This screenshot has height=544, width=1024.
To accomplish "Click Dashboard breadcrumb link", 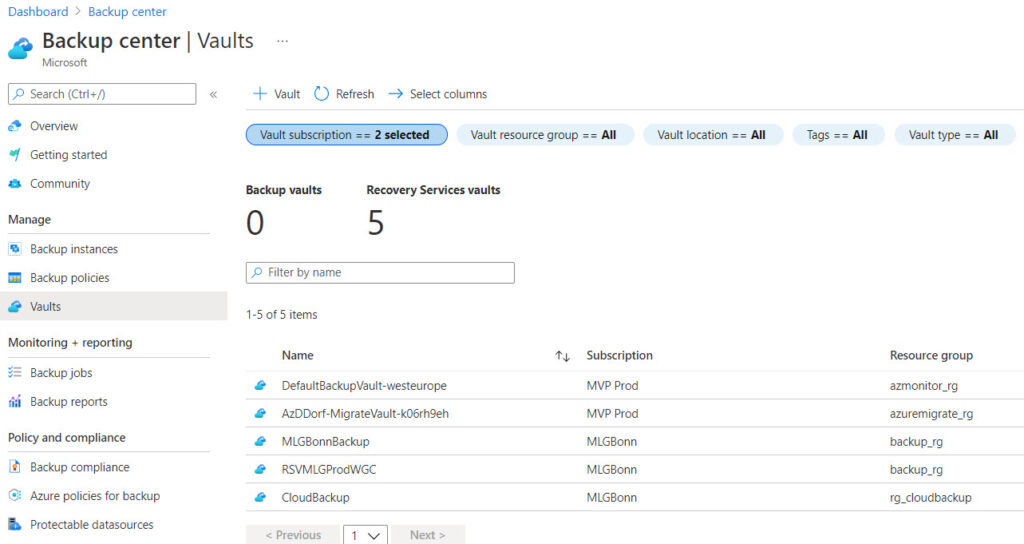I will coord(38,12).
